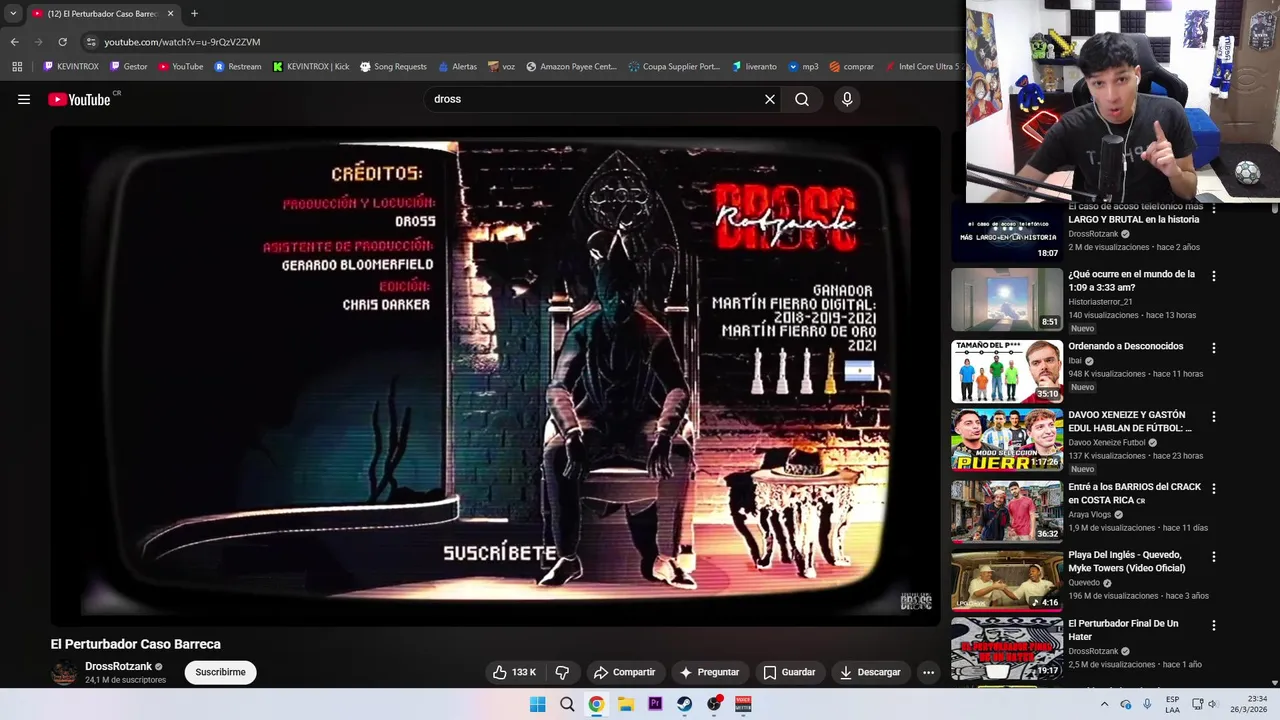Open options for Costa Rica barrios video

pos(1214,489)
